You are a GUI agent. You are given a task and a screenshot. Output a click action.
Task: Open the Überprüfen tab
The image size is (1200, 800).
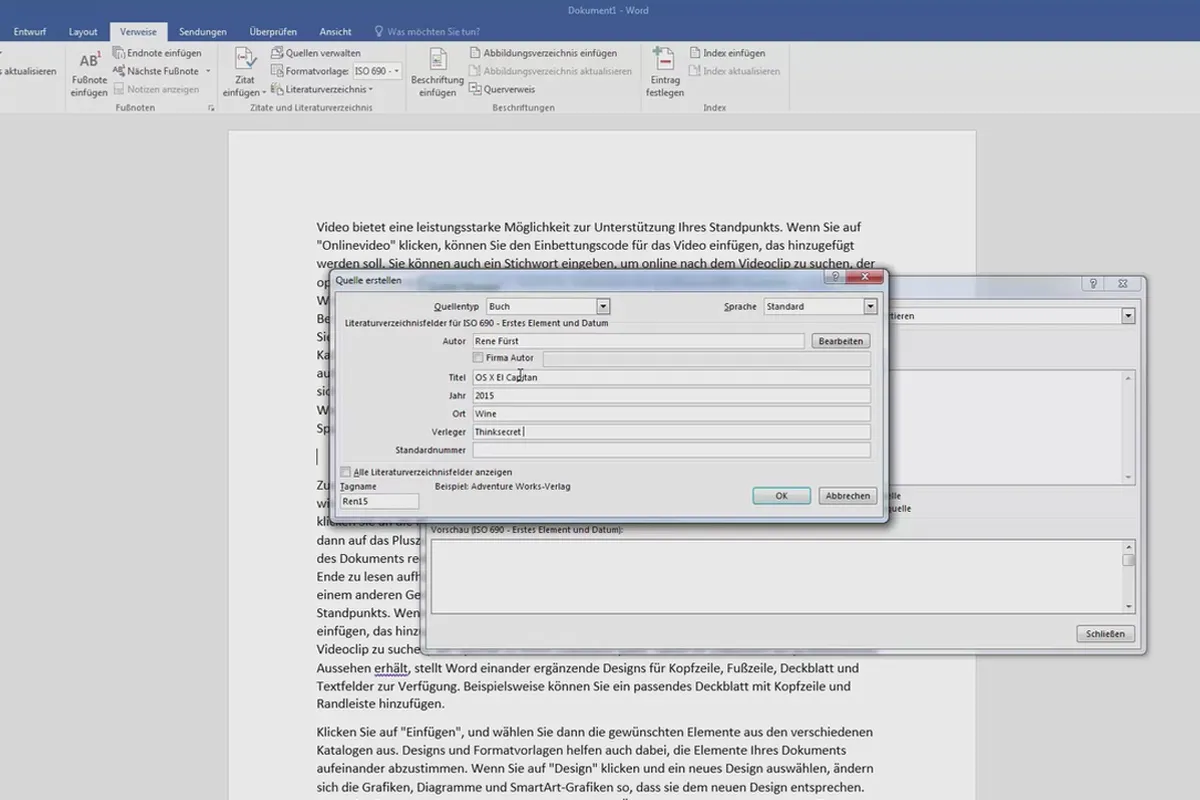pyautogui.click(x=271, y=32)
